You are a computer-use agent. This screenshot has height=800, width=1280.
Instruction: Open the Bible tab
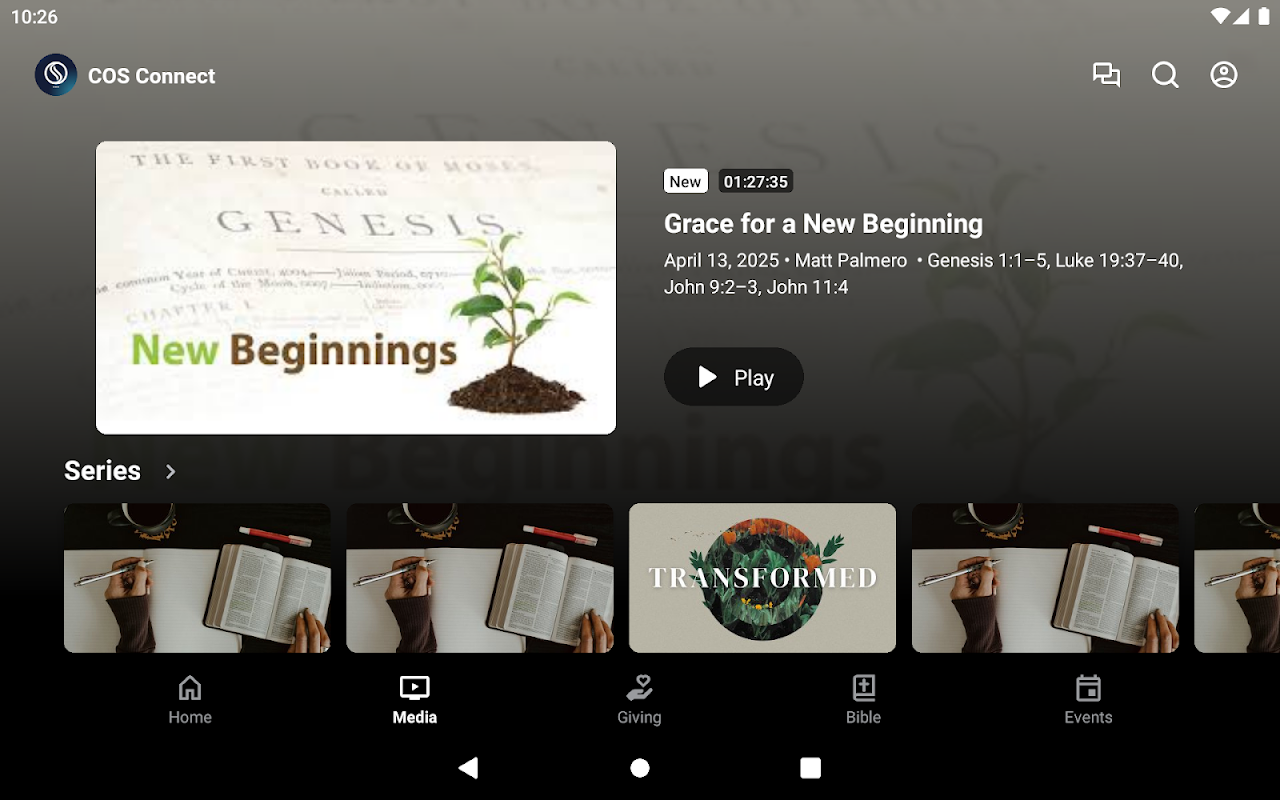tap(864, 700)
